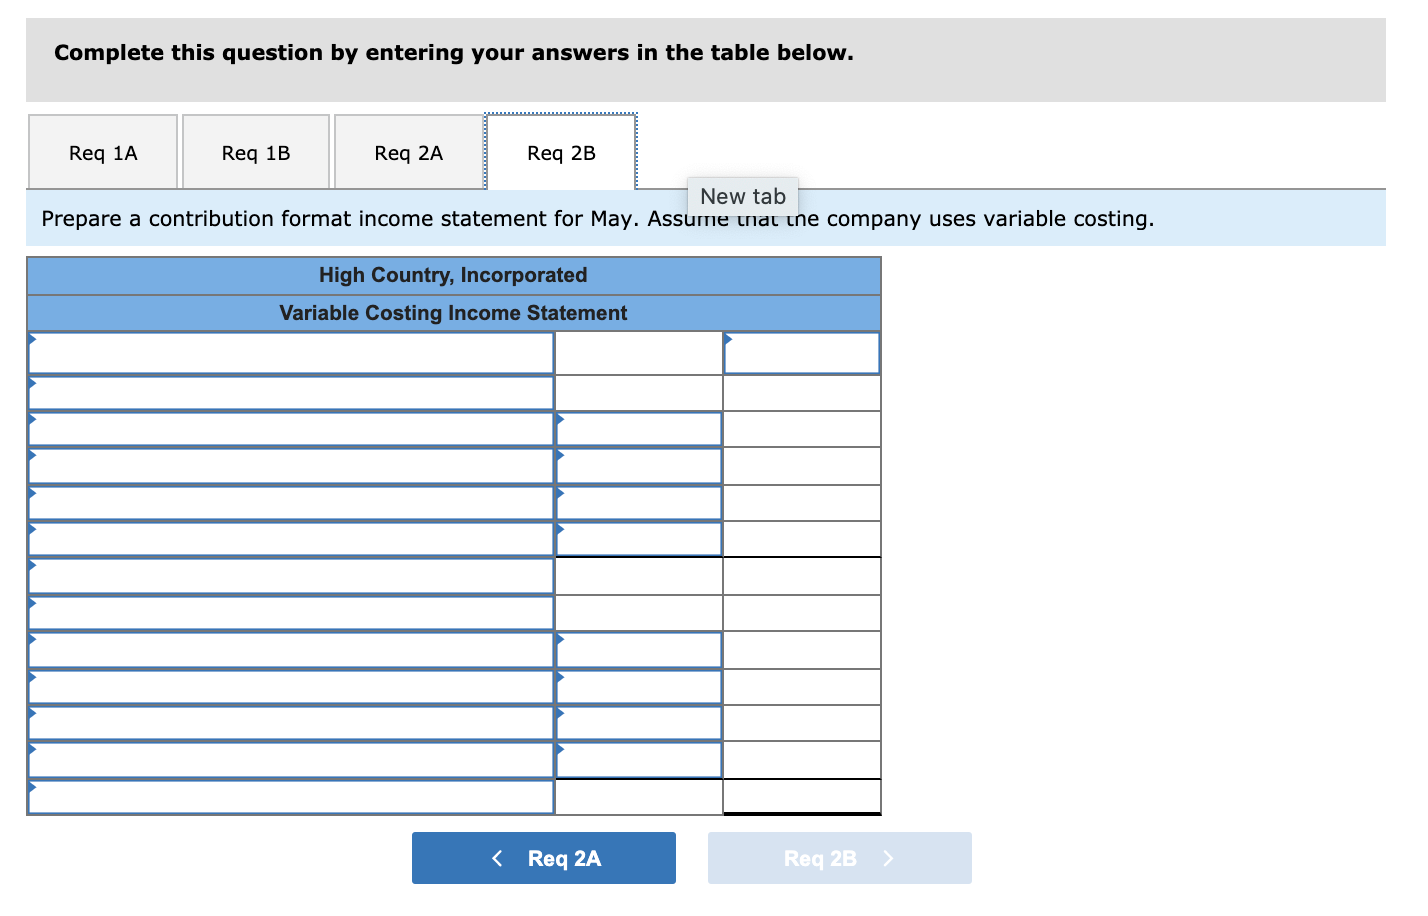The image size is (1428, 916).
Task: Click the instruction banner about contribution format
Action: point(596,218)
